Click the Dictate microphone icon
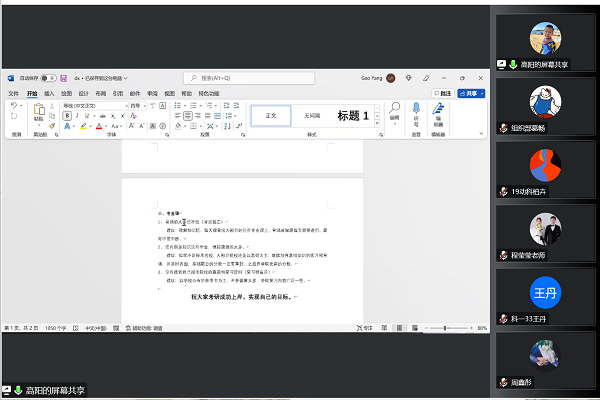The image size is (600, 400). (416, 108)
